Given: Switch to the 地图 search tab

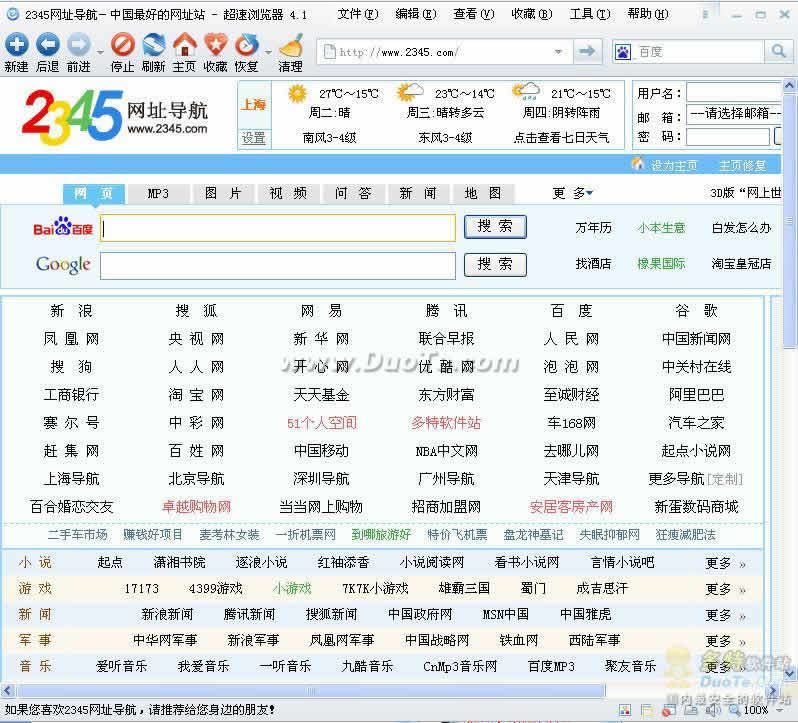Looking at the screenshot, I should pos(483,193).
